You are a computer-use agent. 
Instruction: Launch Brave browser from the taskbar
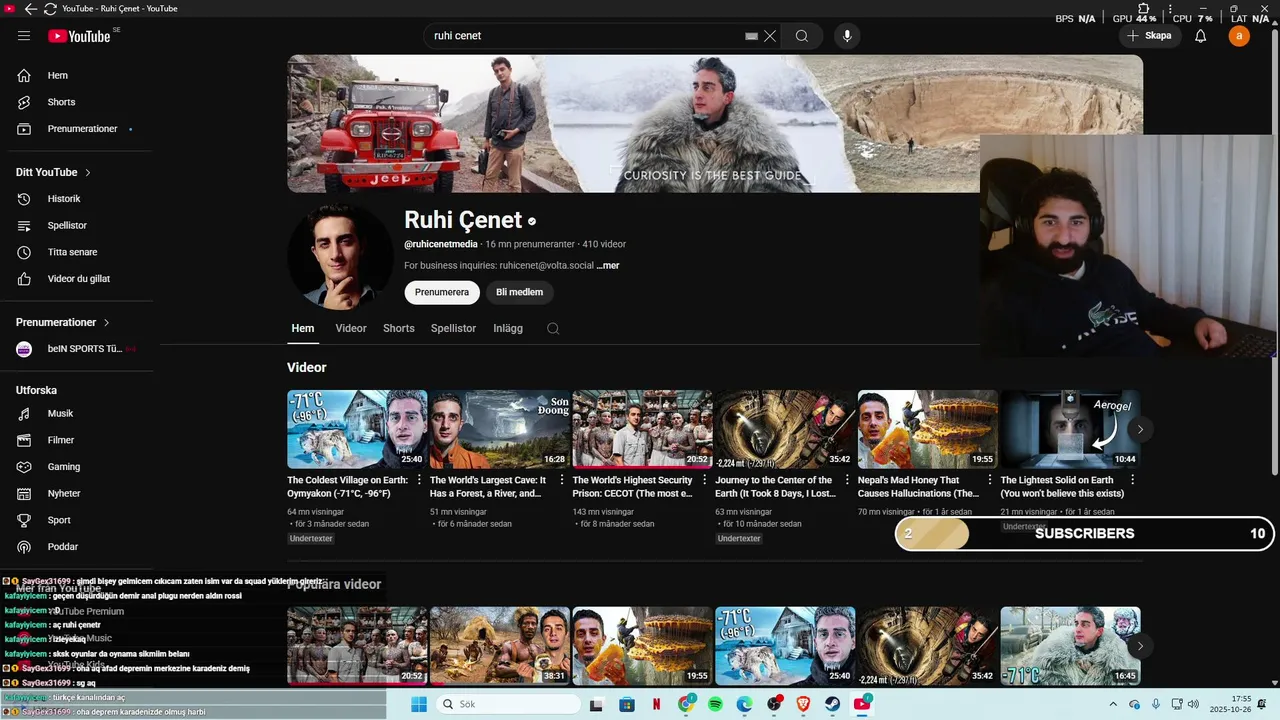click(x=803, y=705)
